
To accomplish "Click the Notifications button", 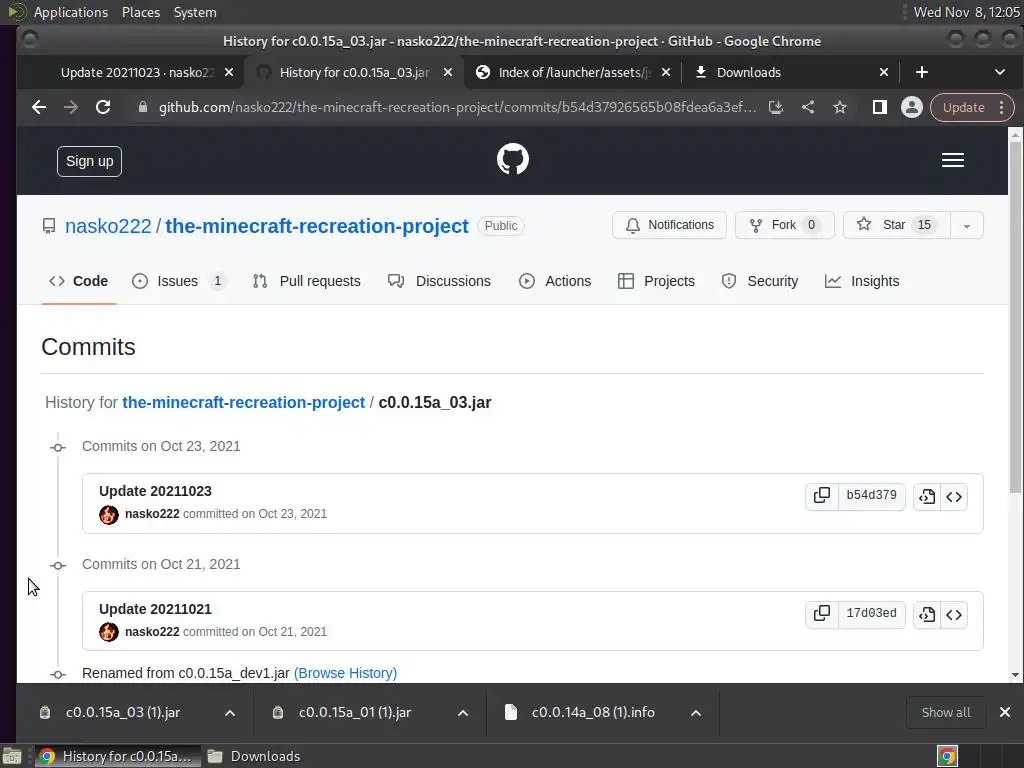I will (669, 225).
